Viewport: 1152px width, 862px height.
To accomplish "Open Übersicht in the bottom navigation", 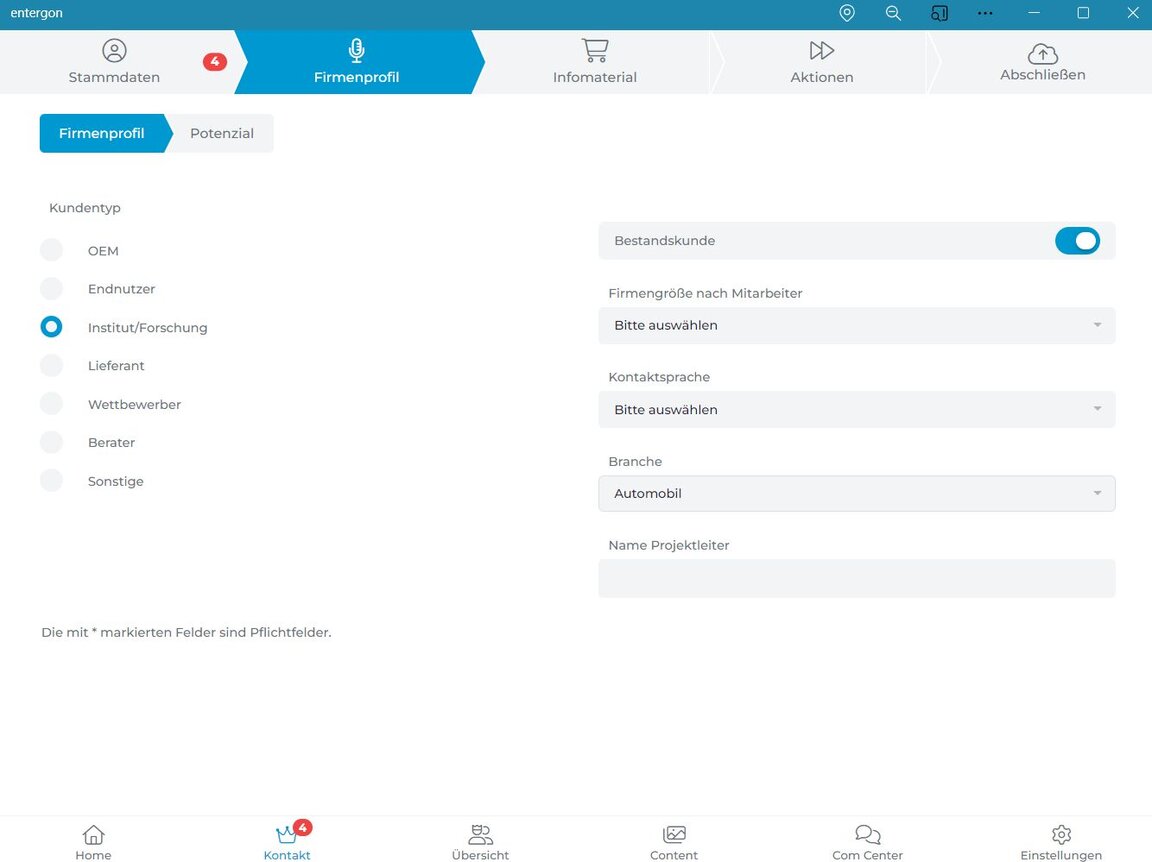I will (480, 842).
